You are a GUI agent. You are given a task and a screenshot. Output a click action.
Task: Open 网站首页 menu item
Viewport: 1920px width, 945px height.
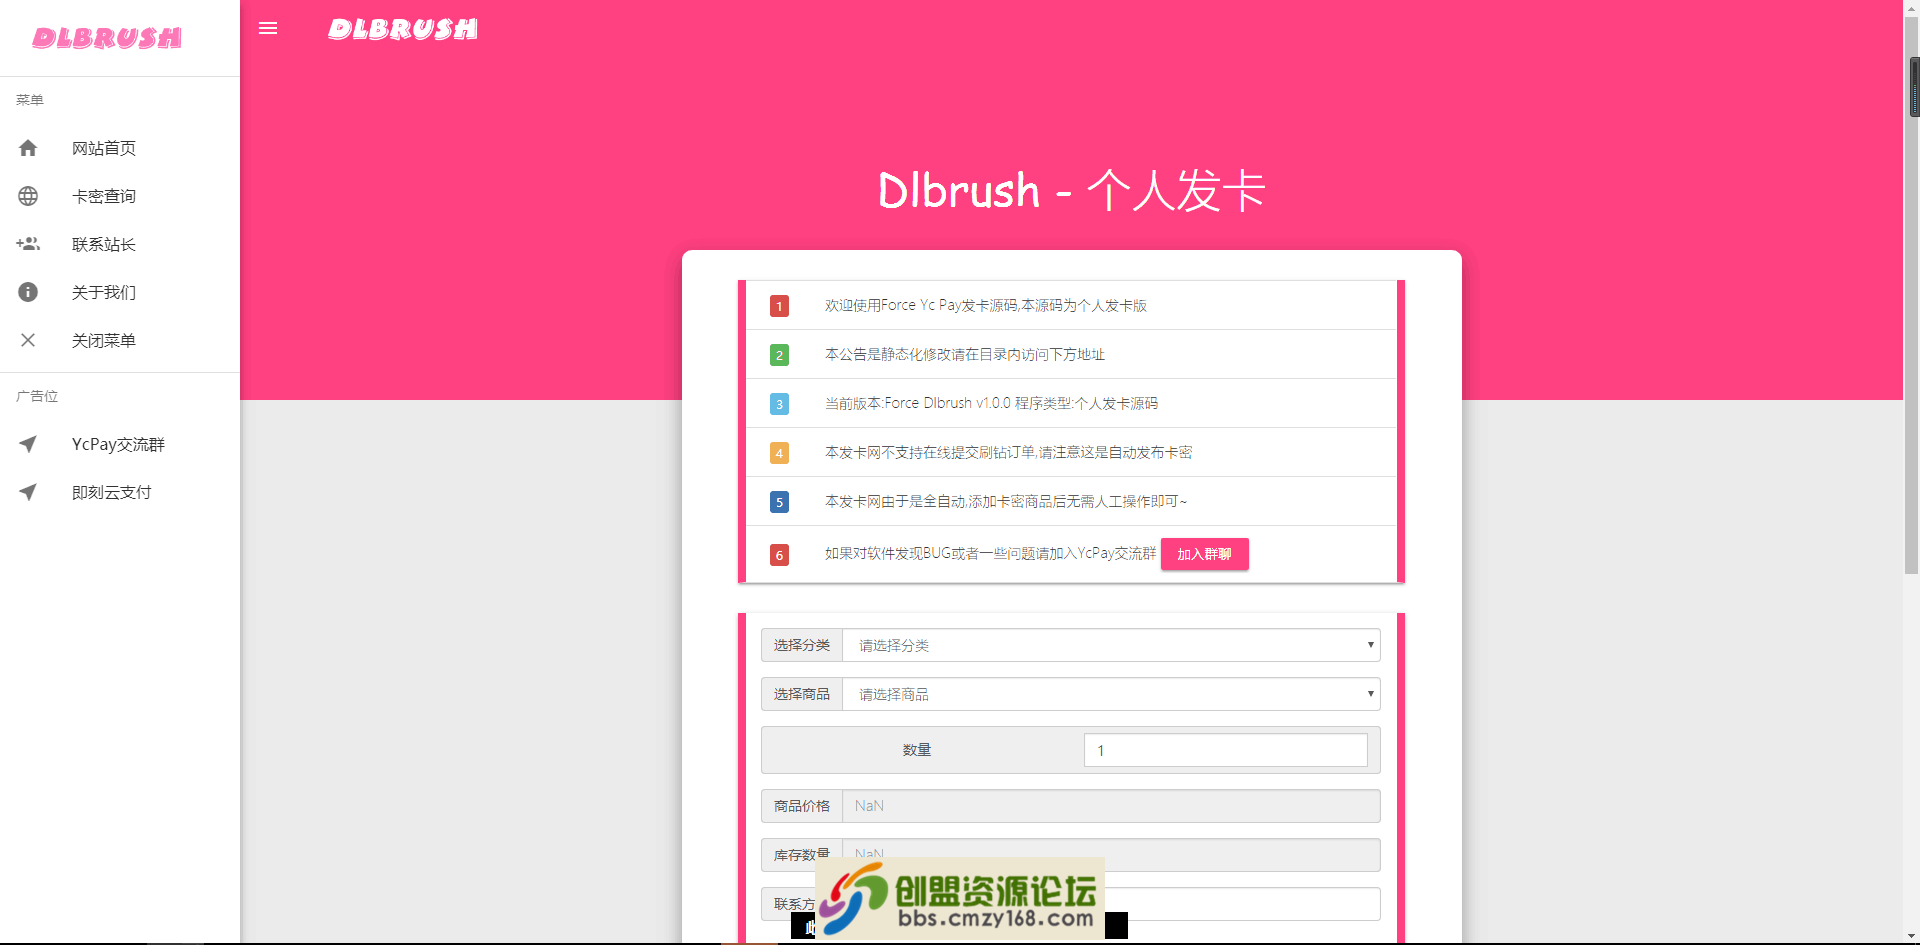[120, 148]
